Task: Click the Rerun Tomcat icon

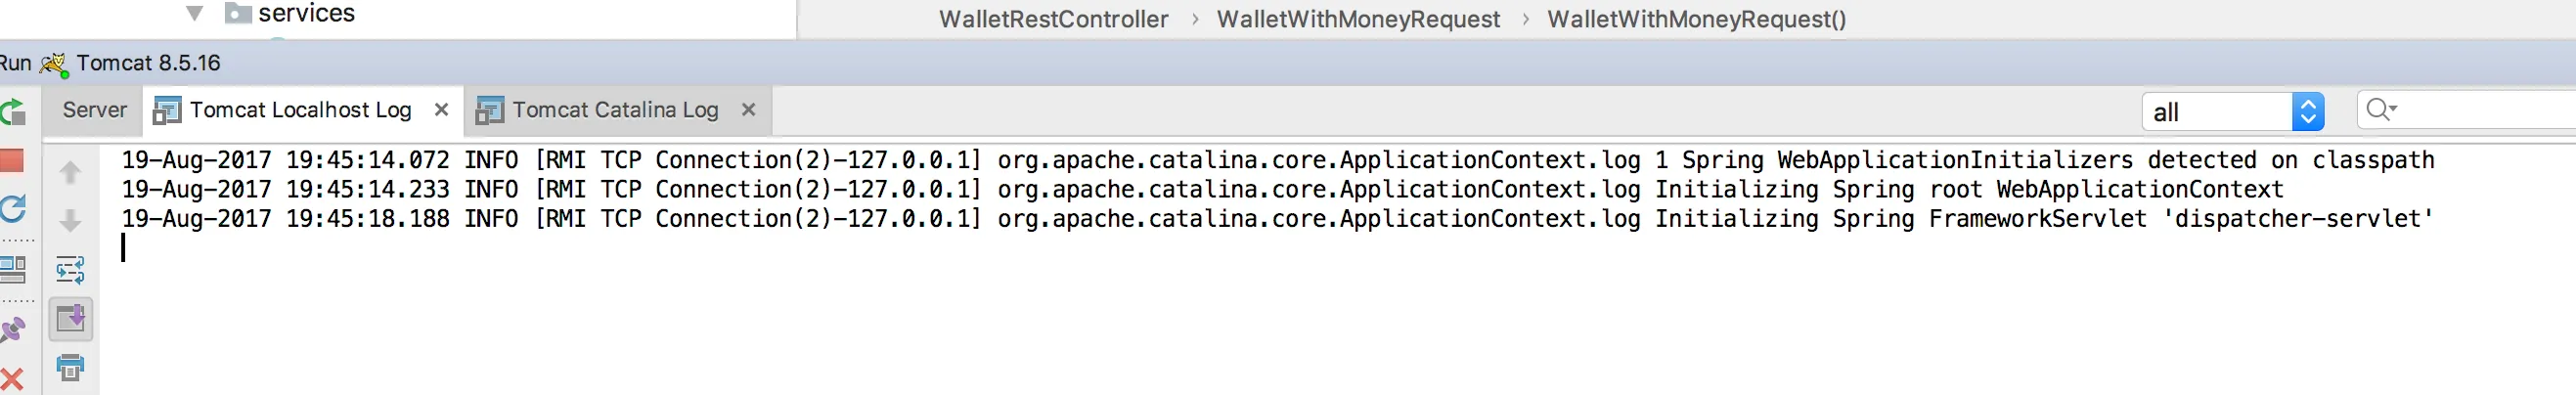Action: point(12,112)
